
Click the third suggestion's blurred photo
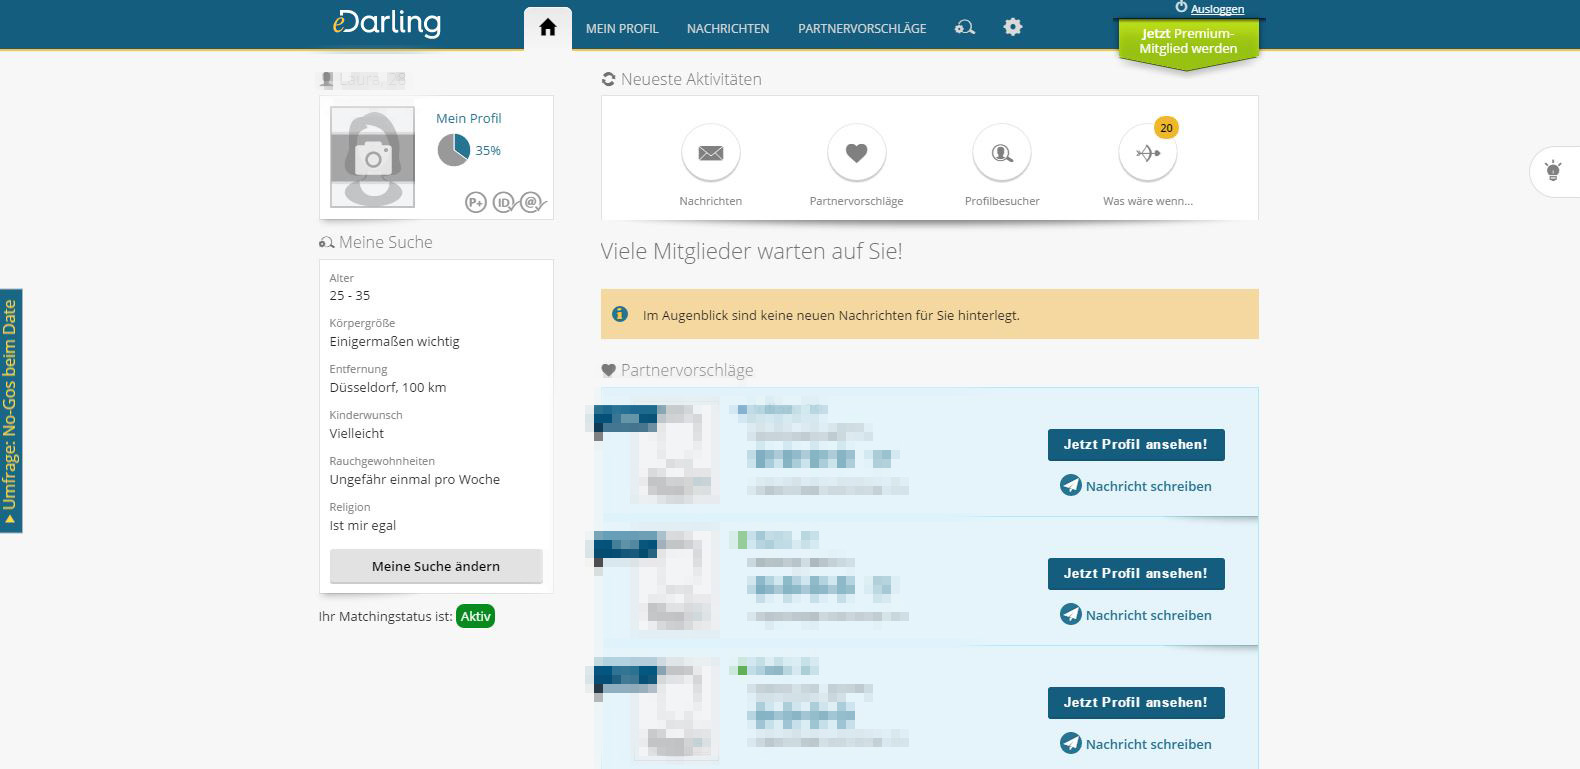677,709
